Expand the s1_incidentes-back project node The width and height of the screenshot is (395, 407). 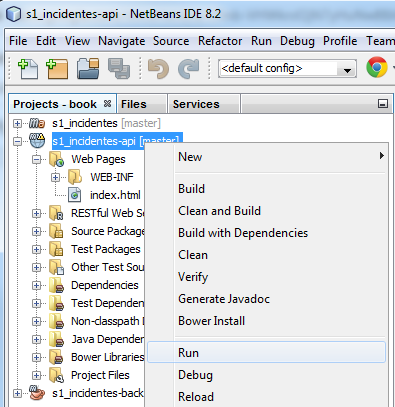pyautogui.click(x=17, y=394)
